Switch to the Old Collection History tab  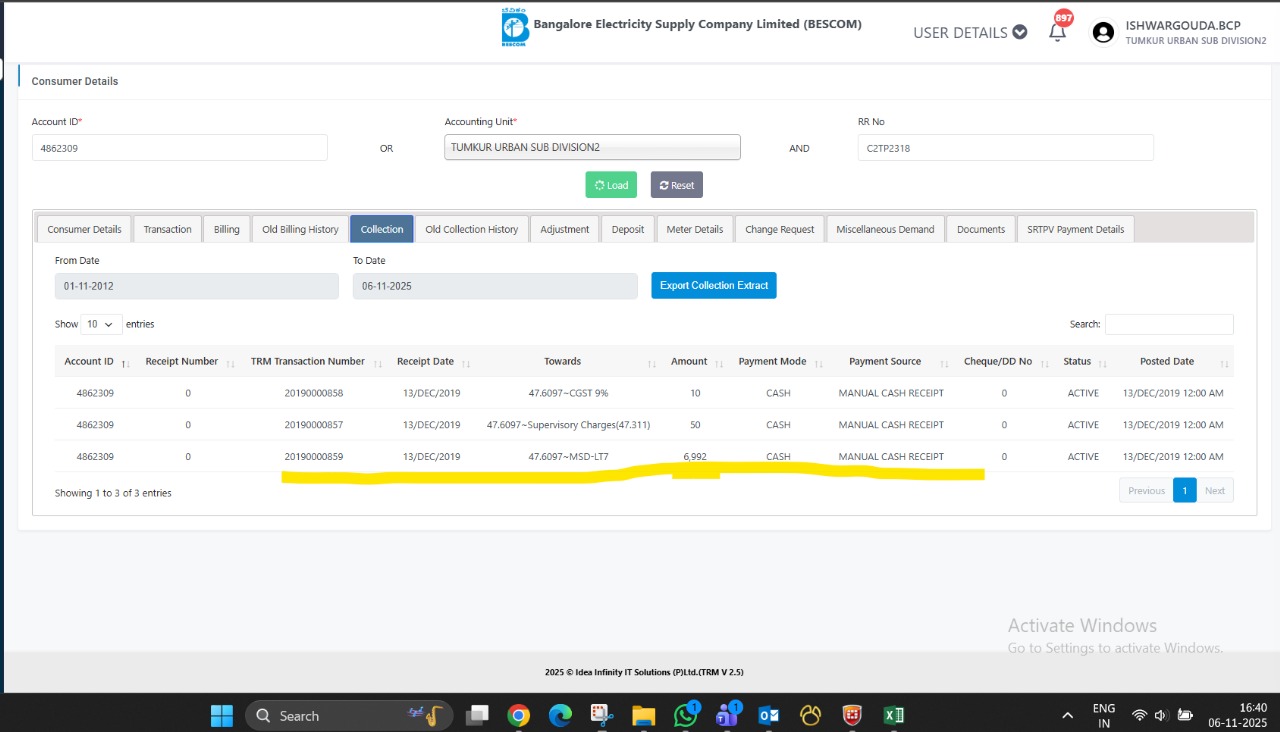click(x=471, y=229)
